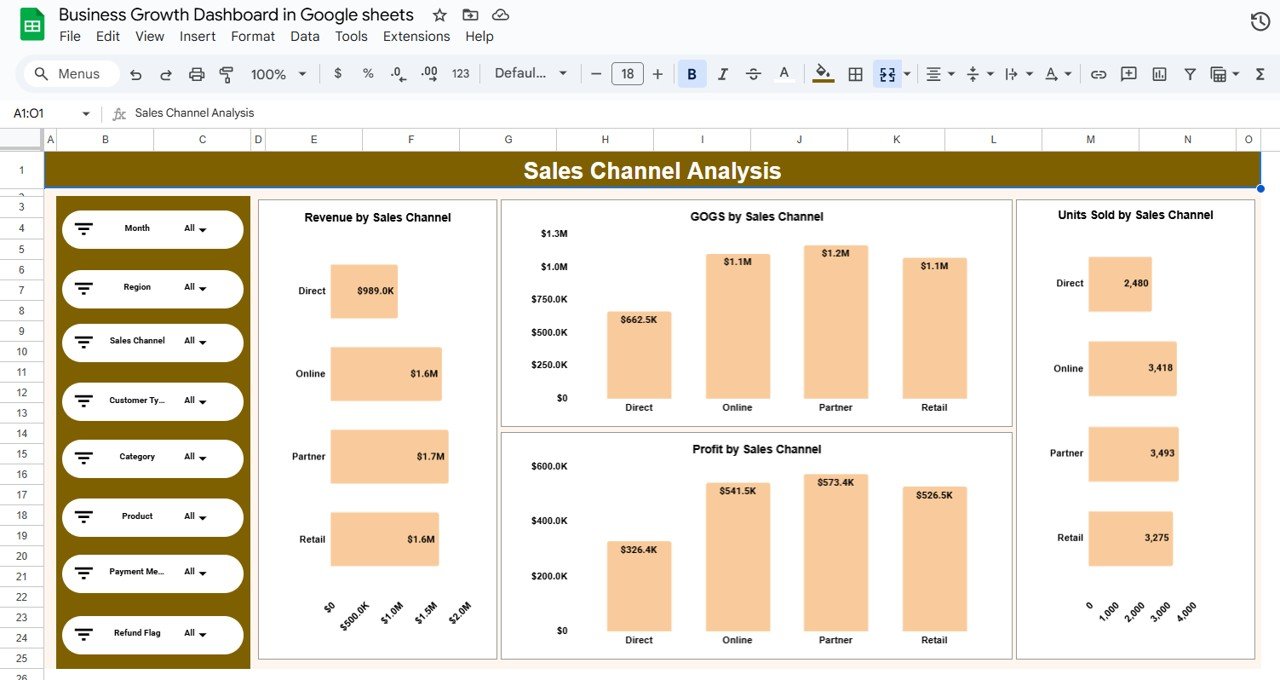Toggle bold formatting off
This screenshot has height=680, width=1280.
[x=691, y=73]
